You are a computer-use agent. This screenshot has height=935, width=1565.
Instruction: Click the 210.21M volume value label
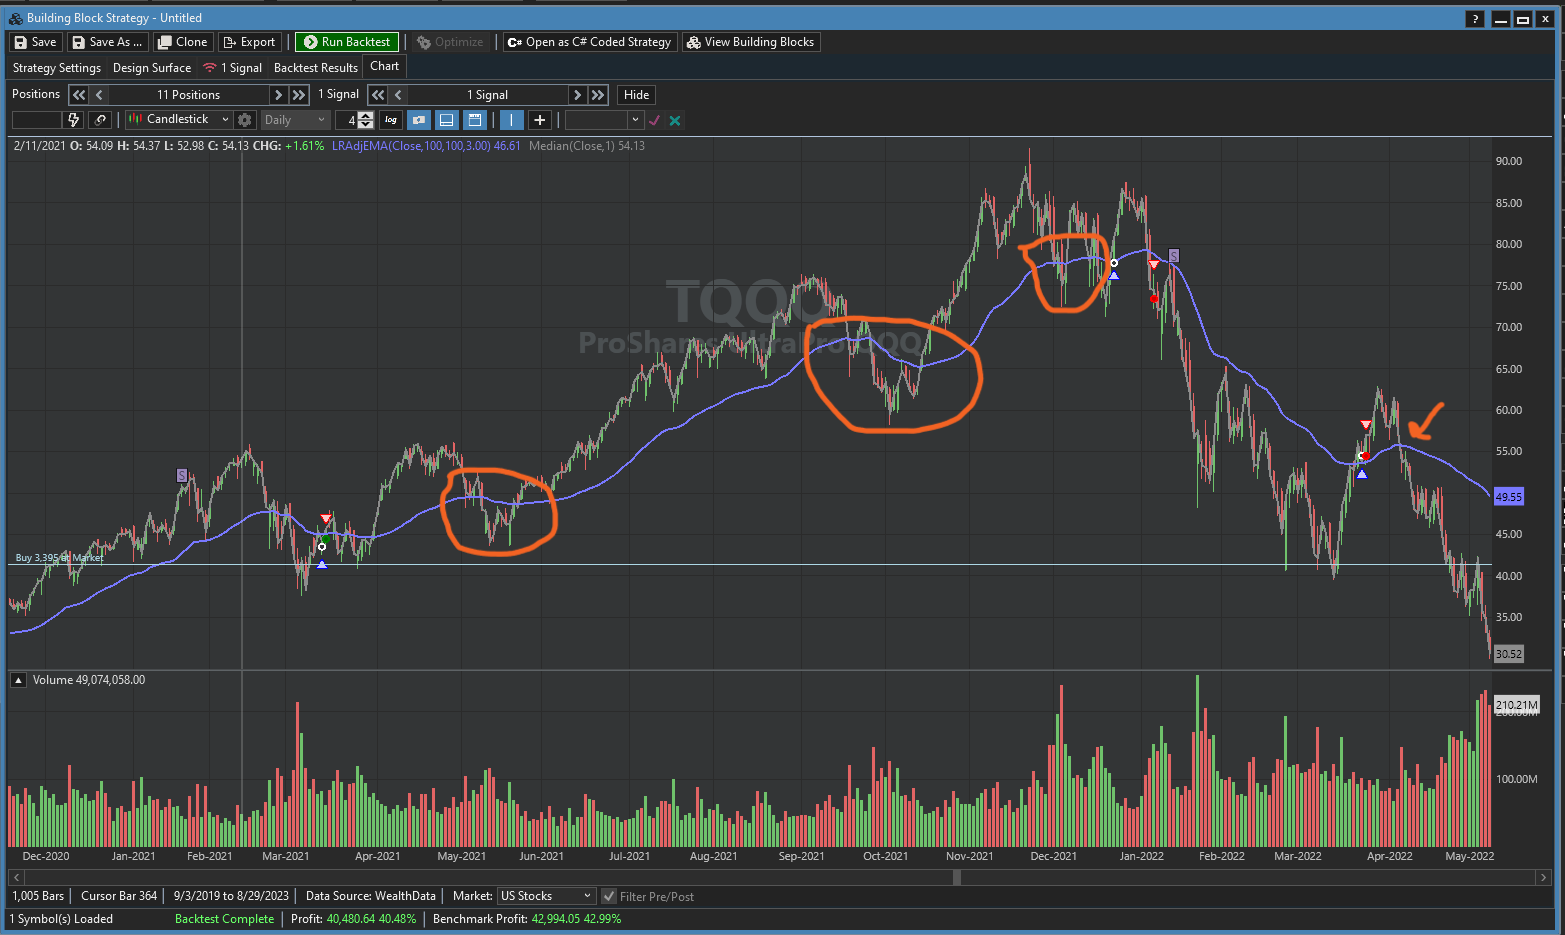(x=1516, y=705)
